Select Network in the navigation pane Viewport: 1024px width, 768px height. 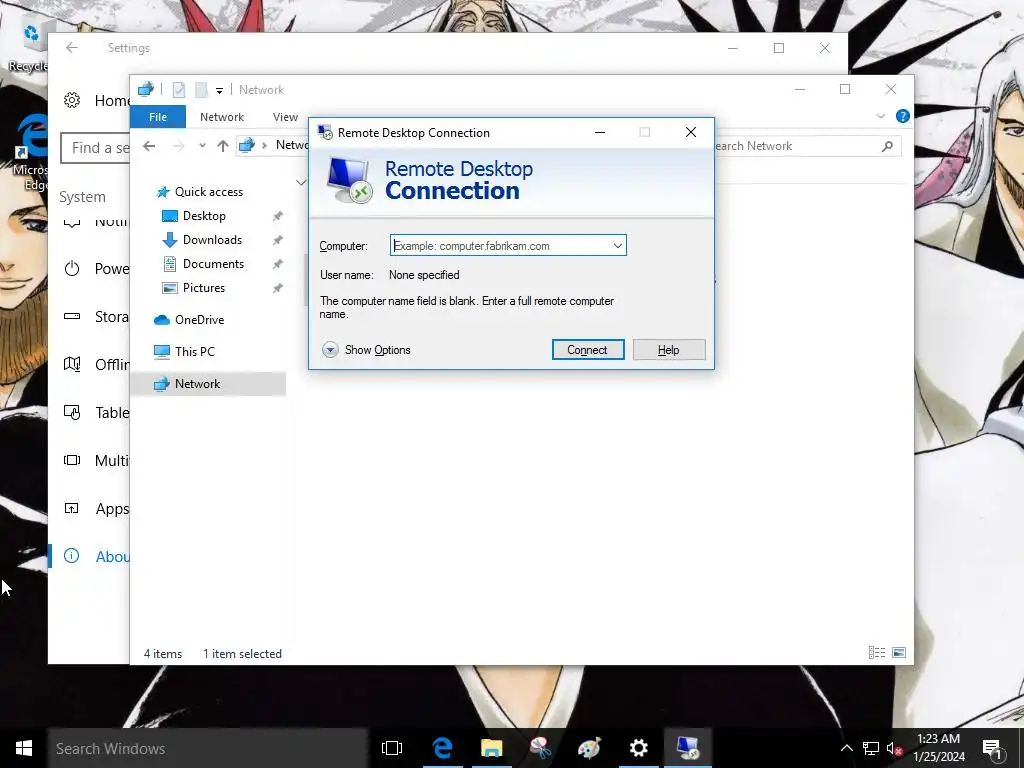pos(208,384)
